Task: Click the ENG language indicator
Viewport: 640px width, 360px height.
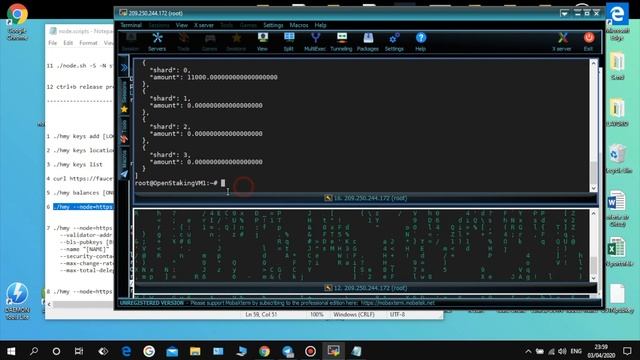Action: (x=576, y=351)
